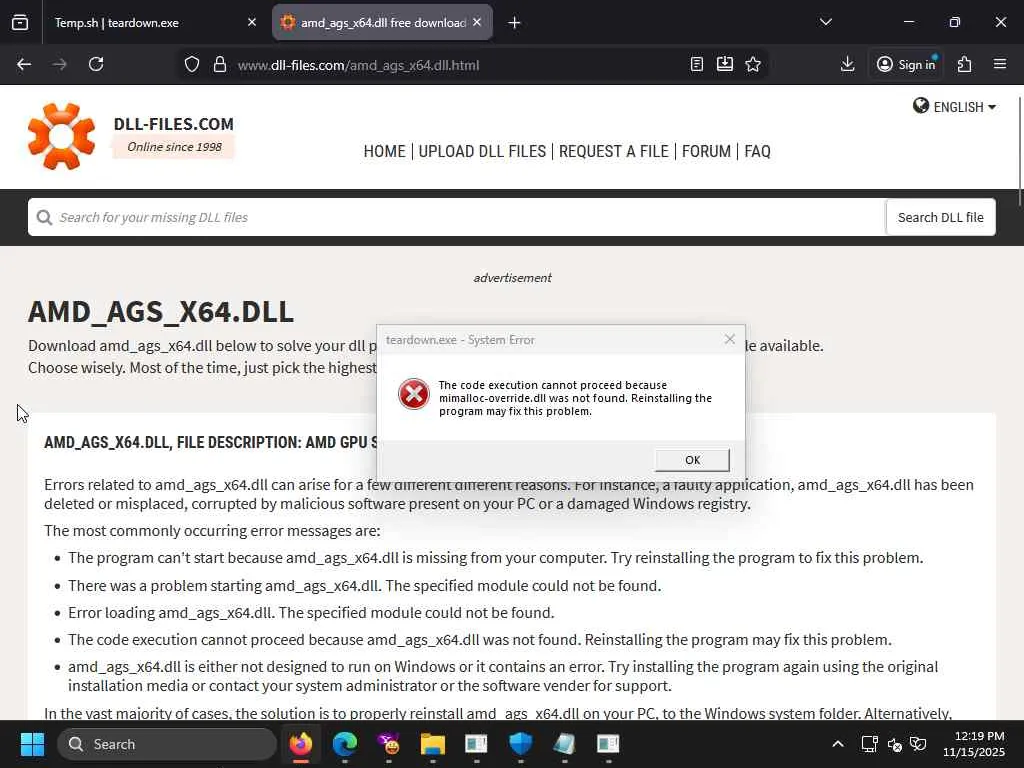Click the site security padlock icon
The height and width of the screenshot is (768, 1024).
pyautogui.click(x=220, y=65)
